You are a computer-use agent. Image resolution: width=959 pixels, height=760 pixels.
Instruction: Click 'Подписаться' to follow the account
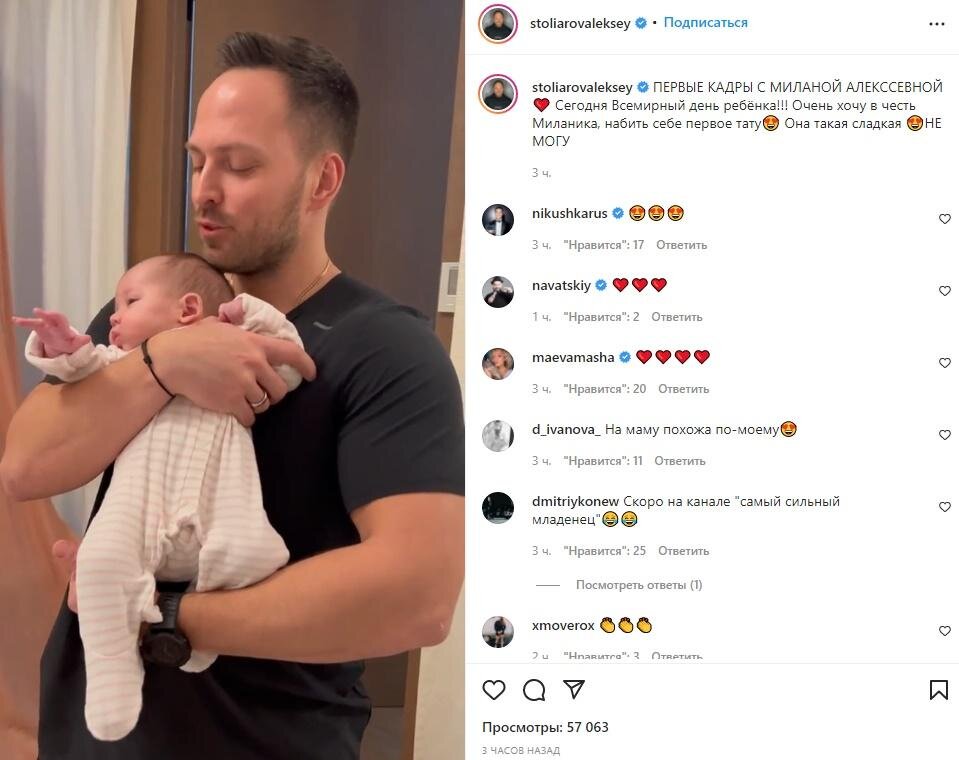click(705, 23)
